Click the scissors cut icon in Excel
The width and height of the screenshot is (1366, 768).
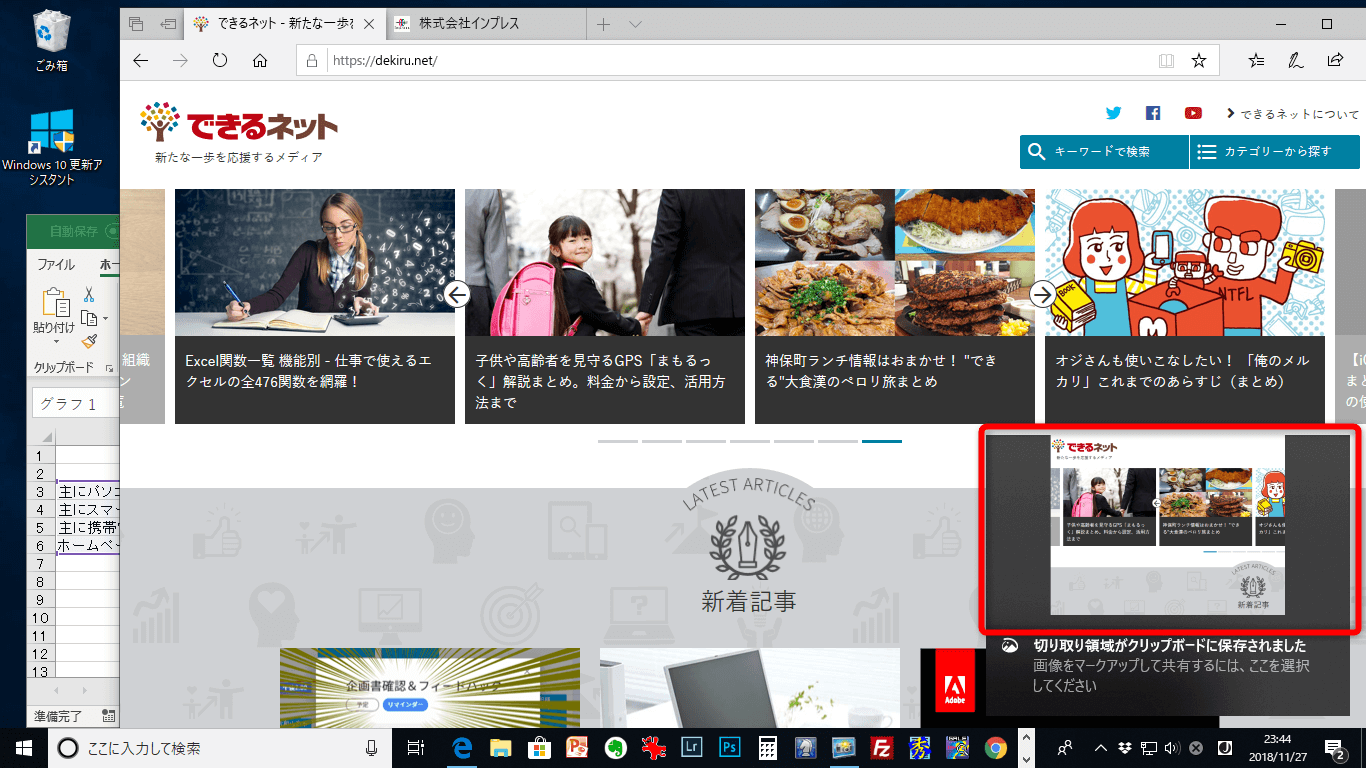[88, 294]
